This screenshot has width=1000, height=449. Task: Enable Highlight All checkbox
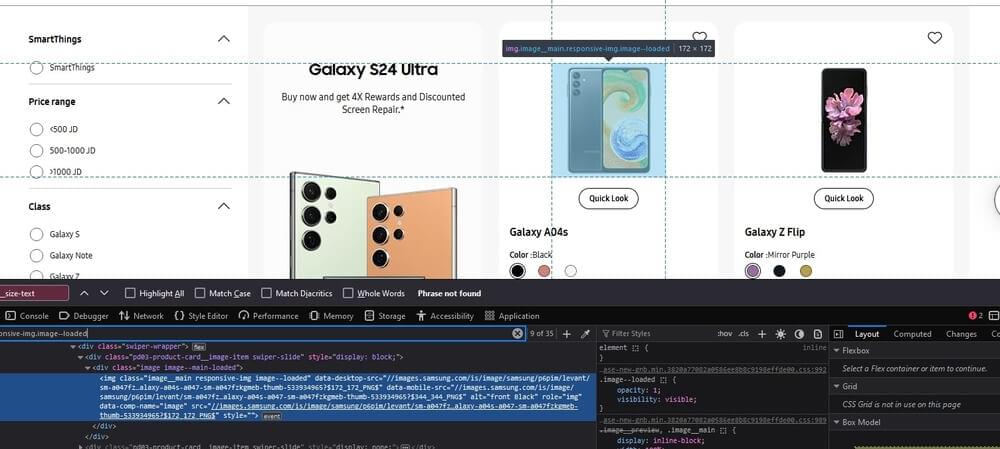(x=130, y=293)
